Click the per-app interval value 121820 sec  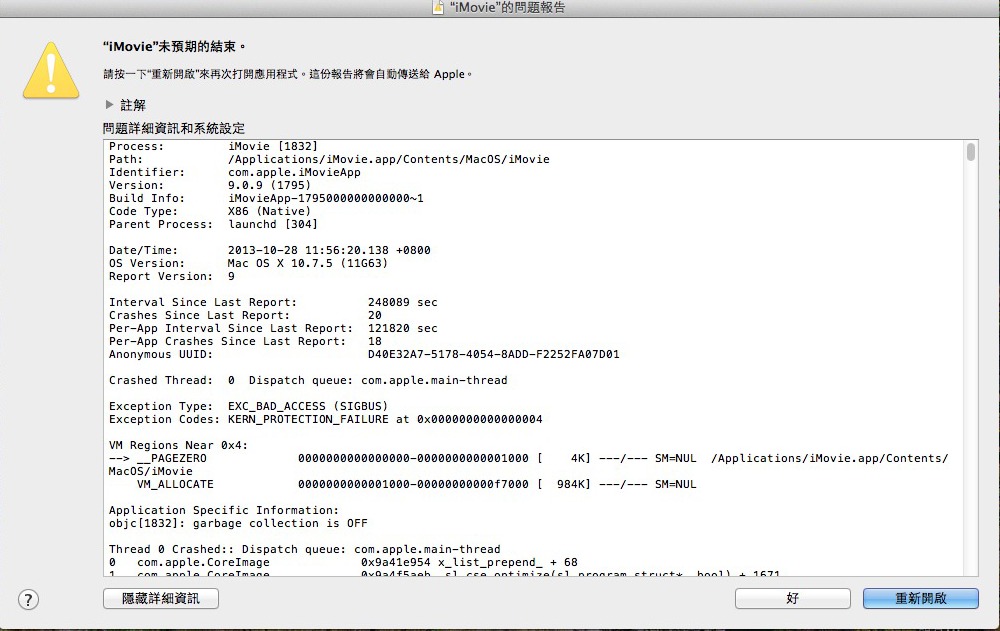coord(402,329)
